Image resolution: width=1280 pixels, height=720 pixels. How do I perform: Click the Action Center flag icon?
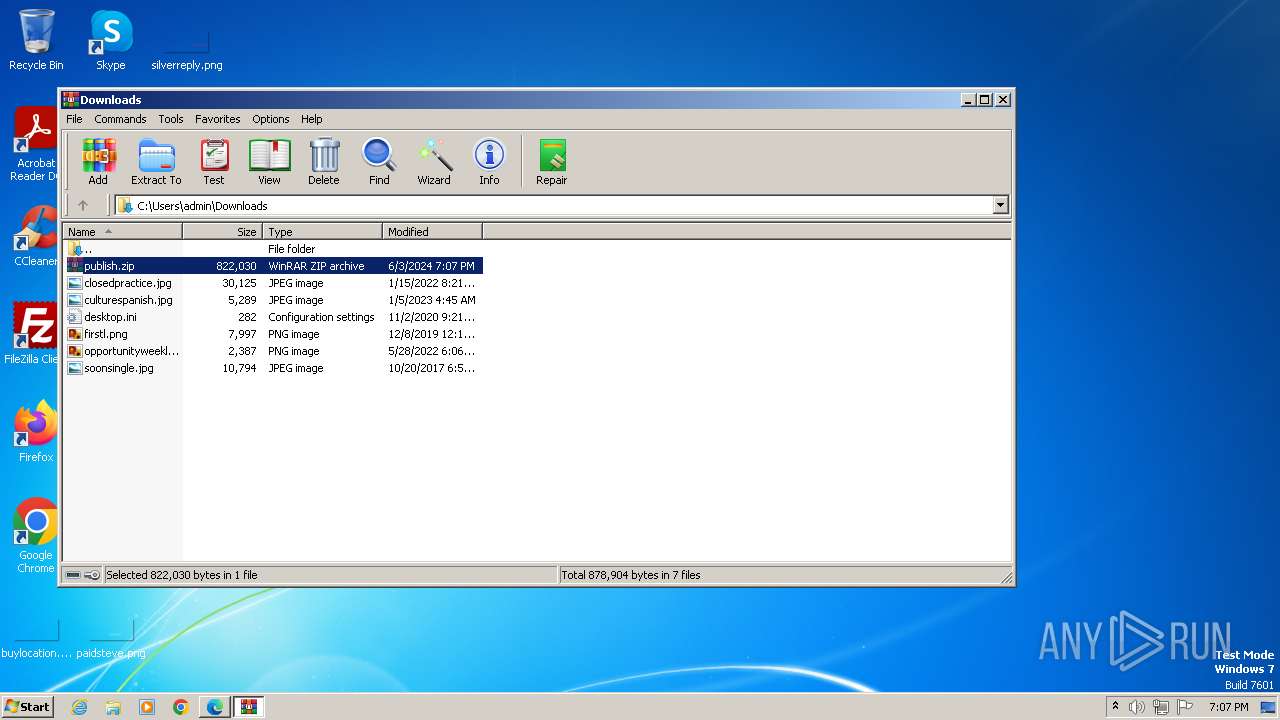pos(1185,707)
